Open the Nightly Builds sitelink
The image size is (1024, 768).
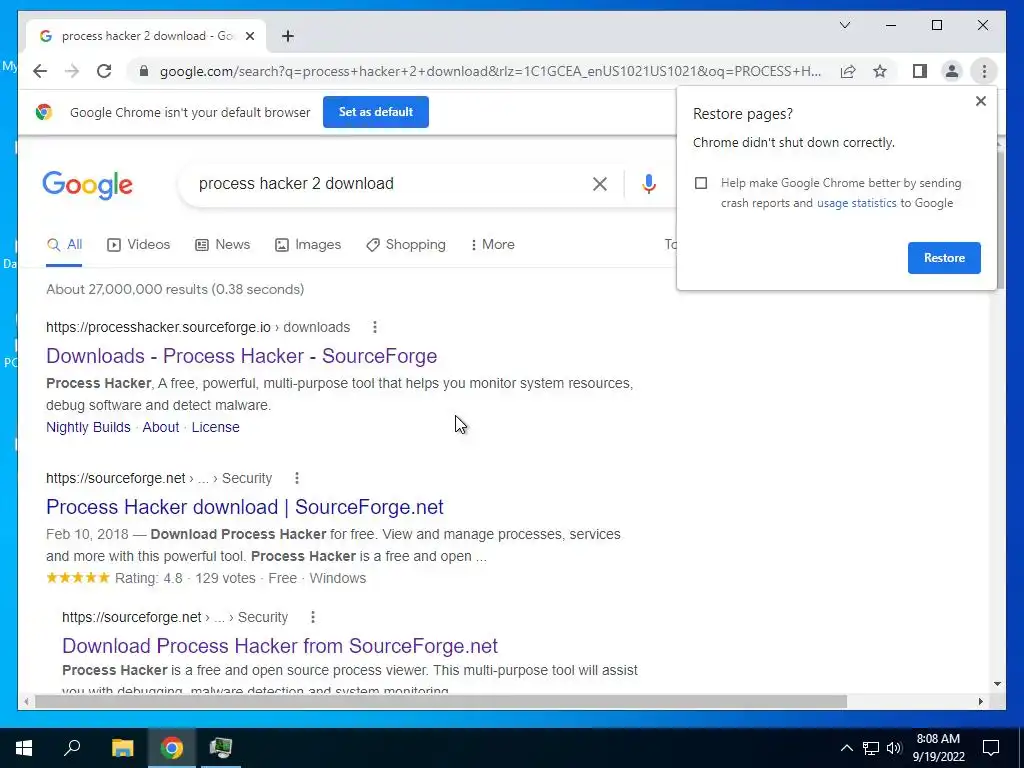tap(88, 427)
